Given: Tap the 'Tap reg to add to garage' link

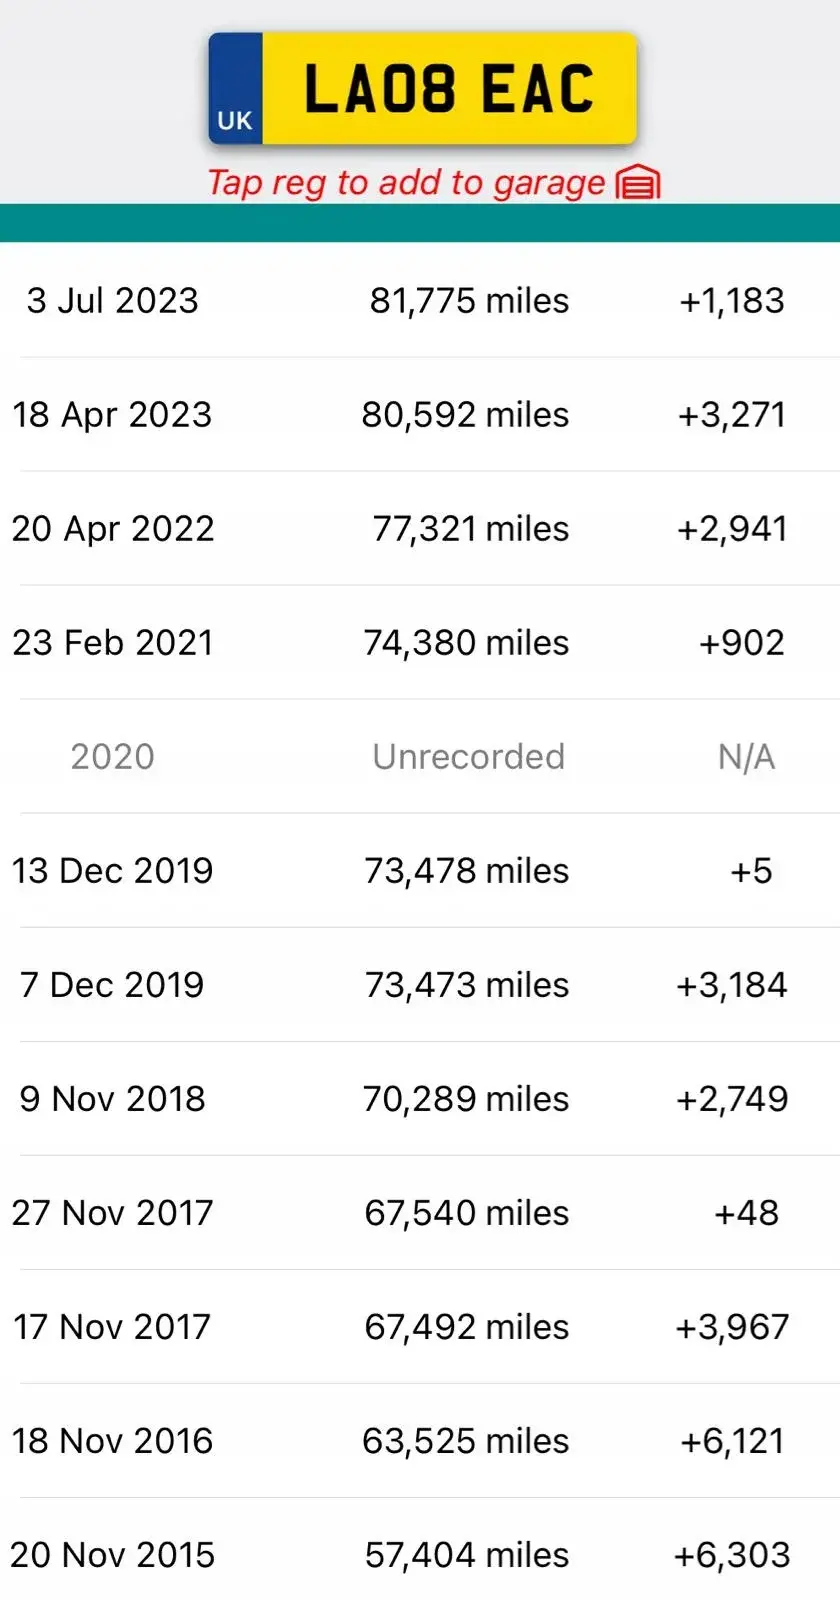Looking at the screenshot, I should point(406,182).
